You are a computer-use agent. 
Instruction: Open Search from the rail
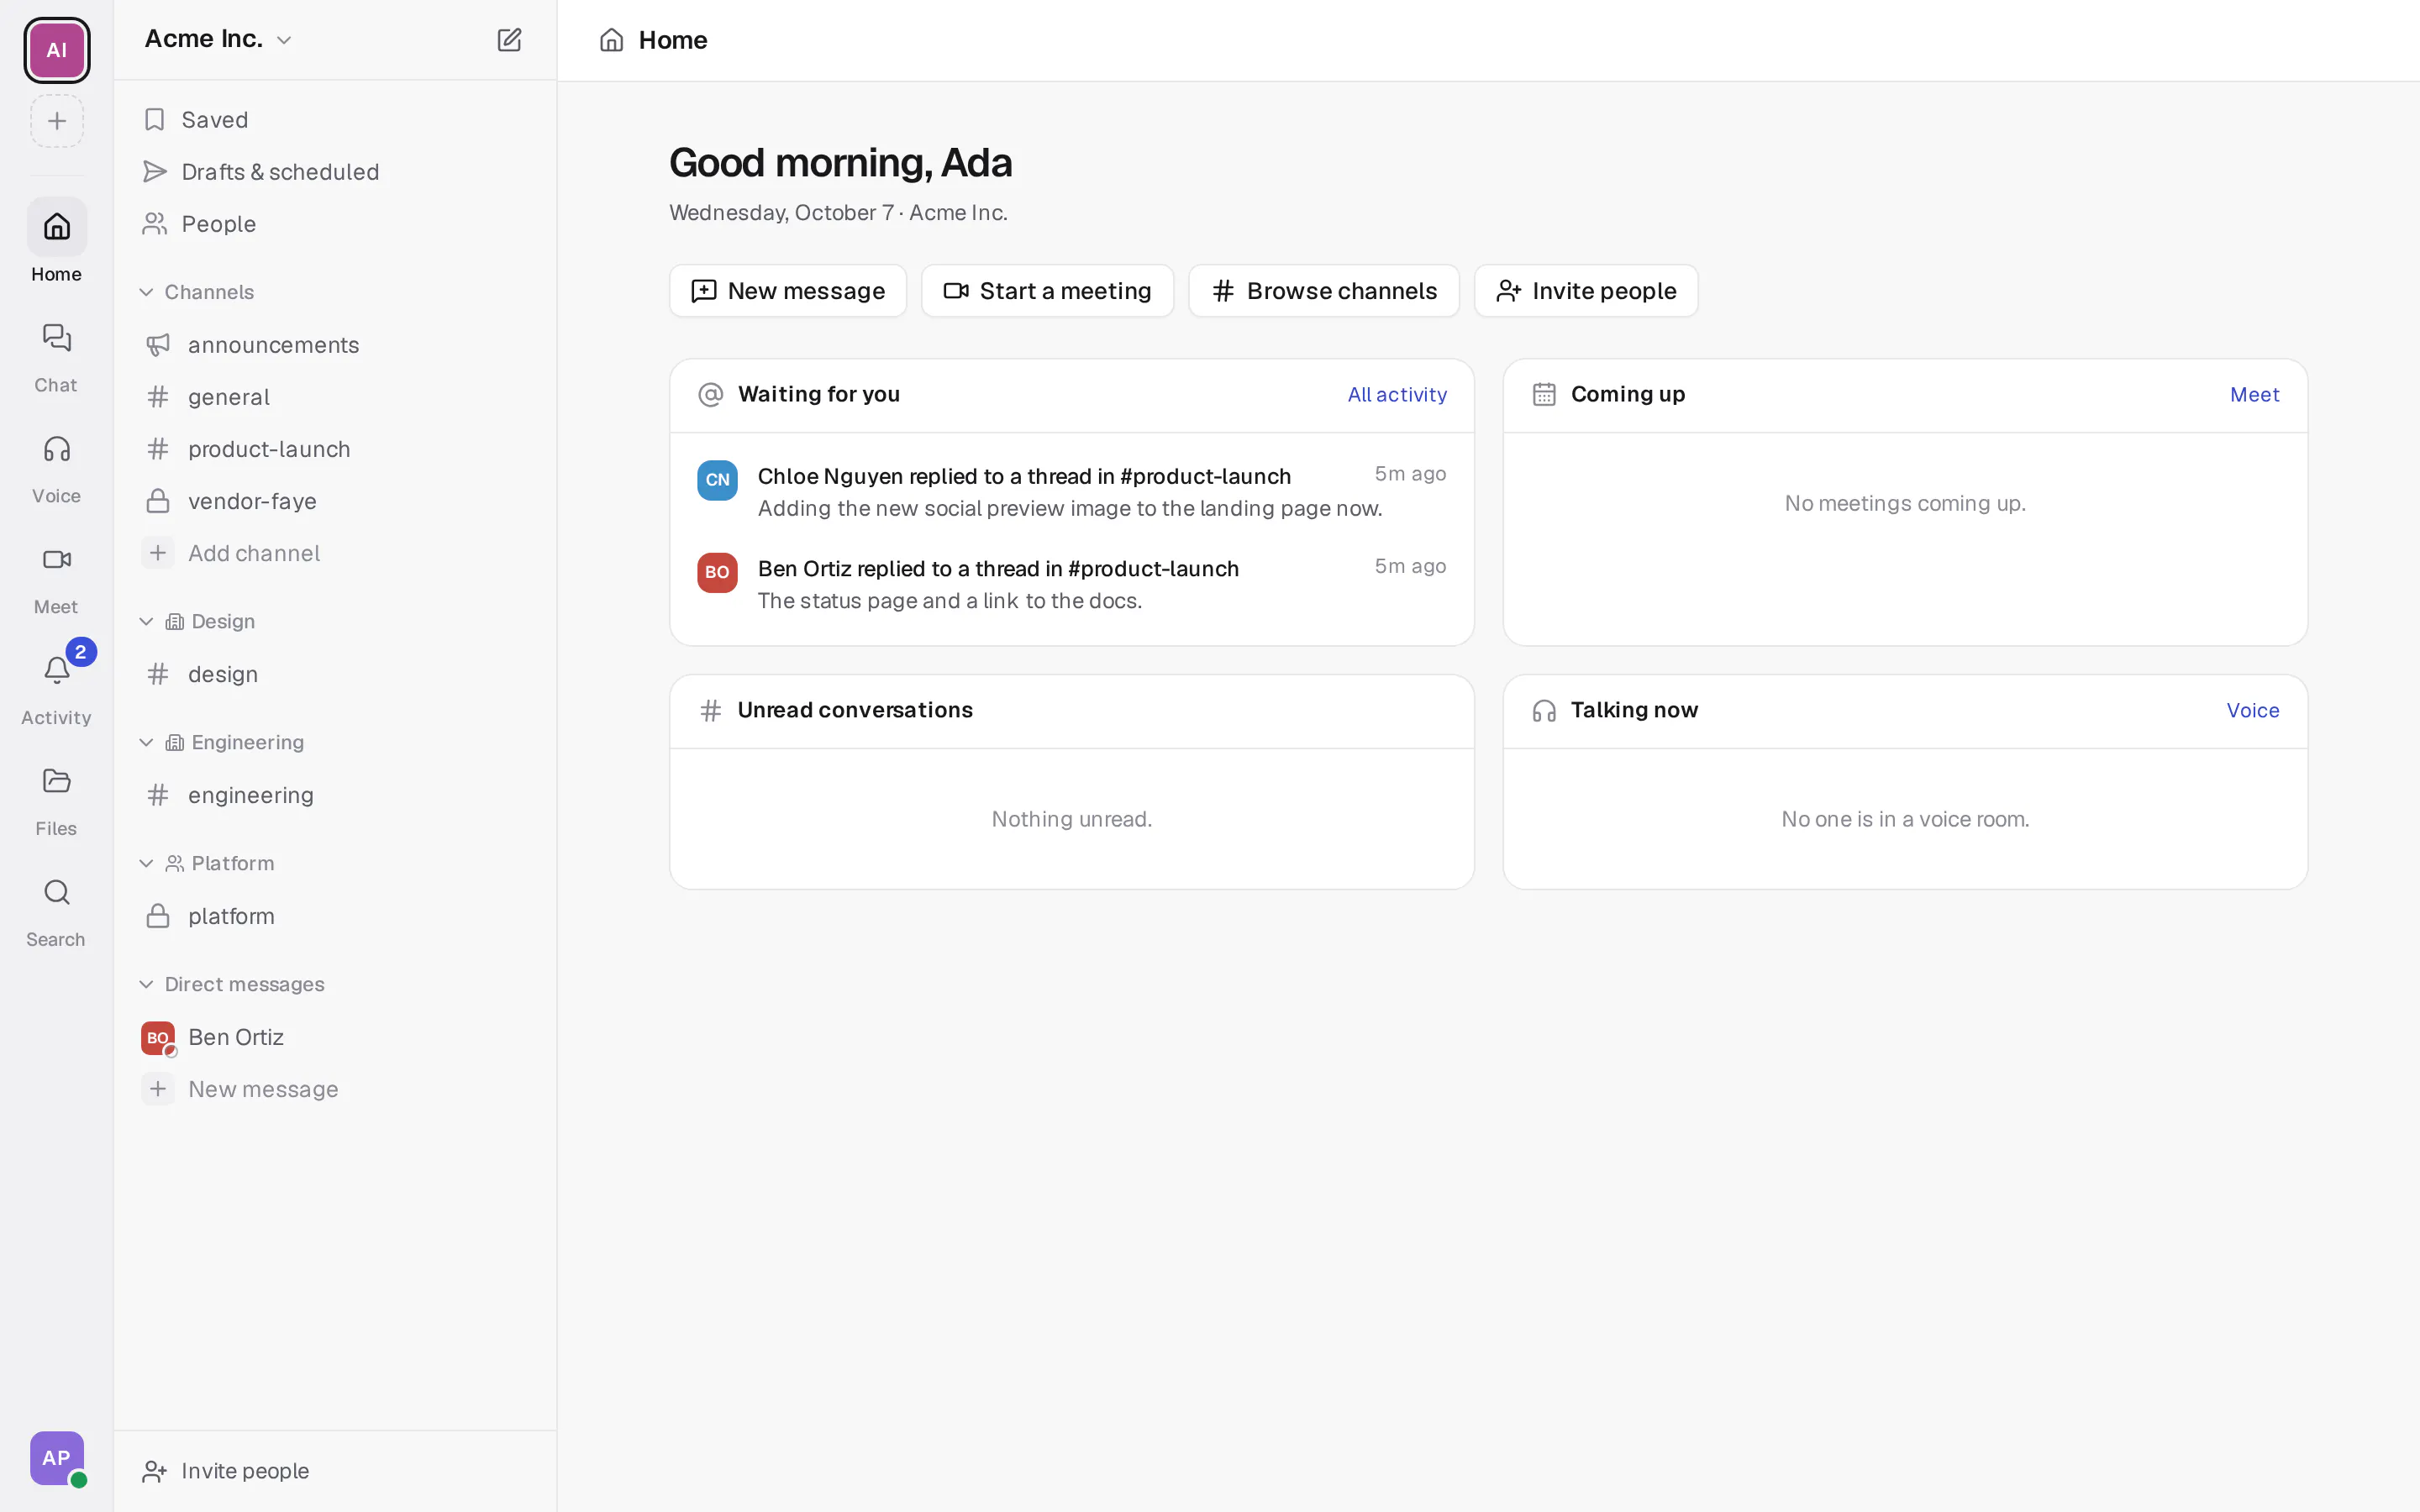[x=57, y=912]
